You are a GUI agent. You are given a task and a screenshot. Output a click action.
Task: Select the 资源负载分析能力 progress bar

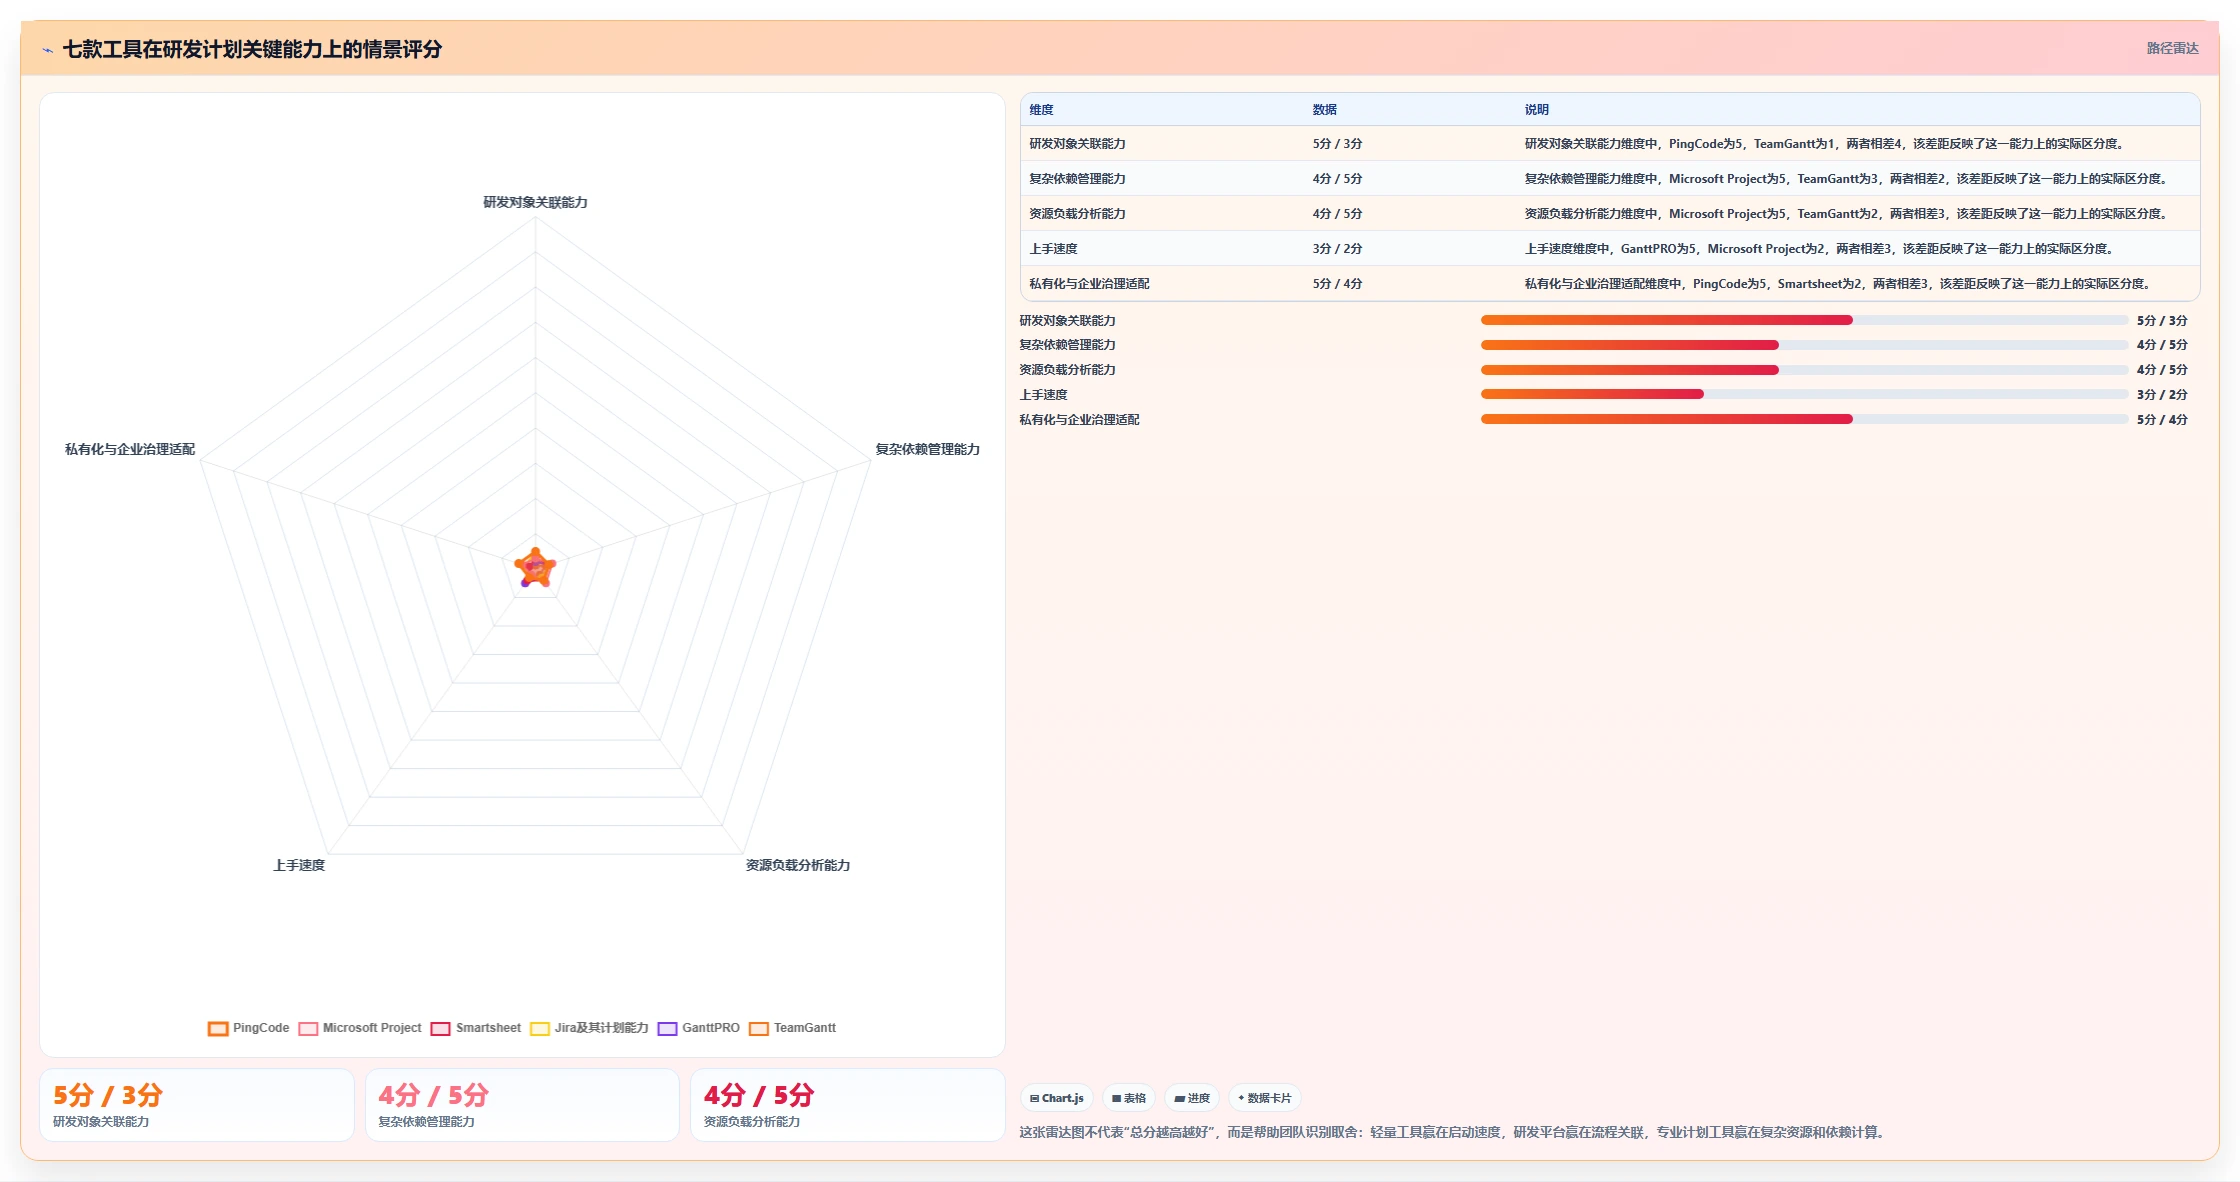[1804, 370]
